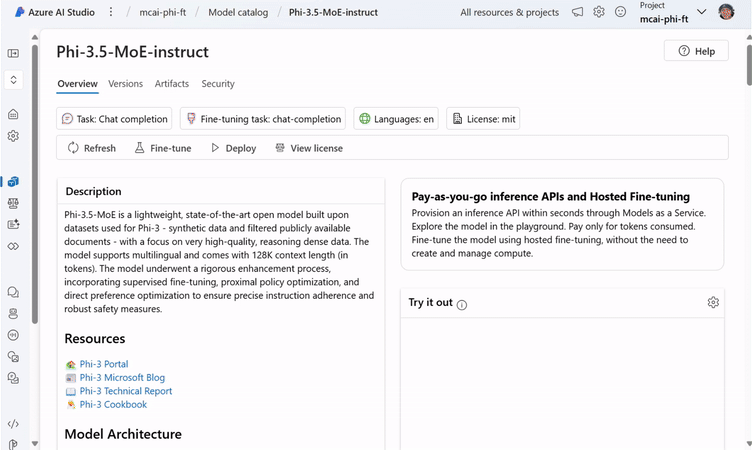Click the megaphone announcements icon
Viewport: 752px width, 450px height.
[578, 12]
